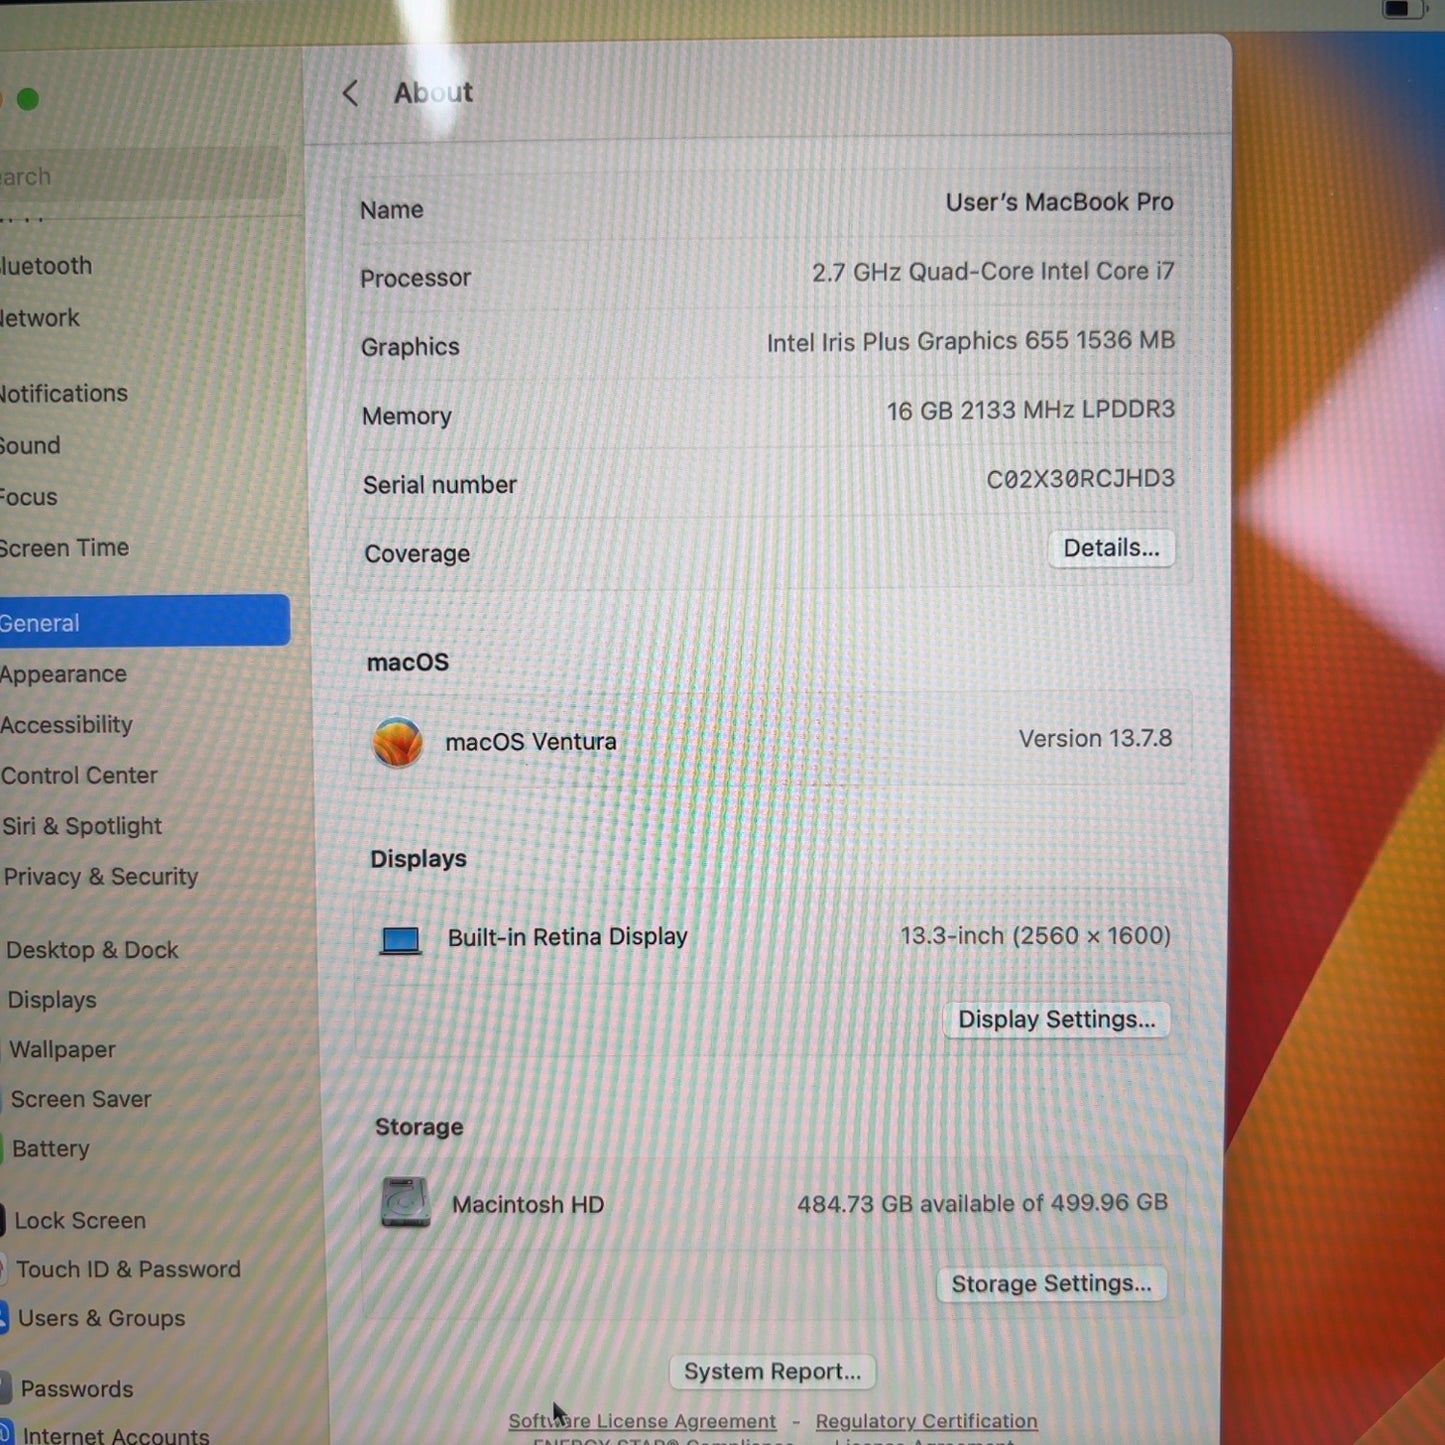Open the battery status icon in the menu bar
This screenshot has width=1445, height=1445.
[x=1402, y=9]
